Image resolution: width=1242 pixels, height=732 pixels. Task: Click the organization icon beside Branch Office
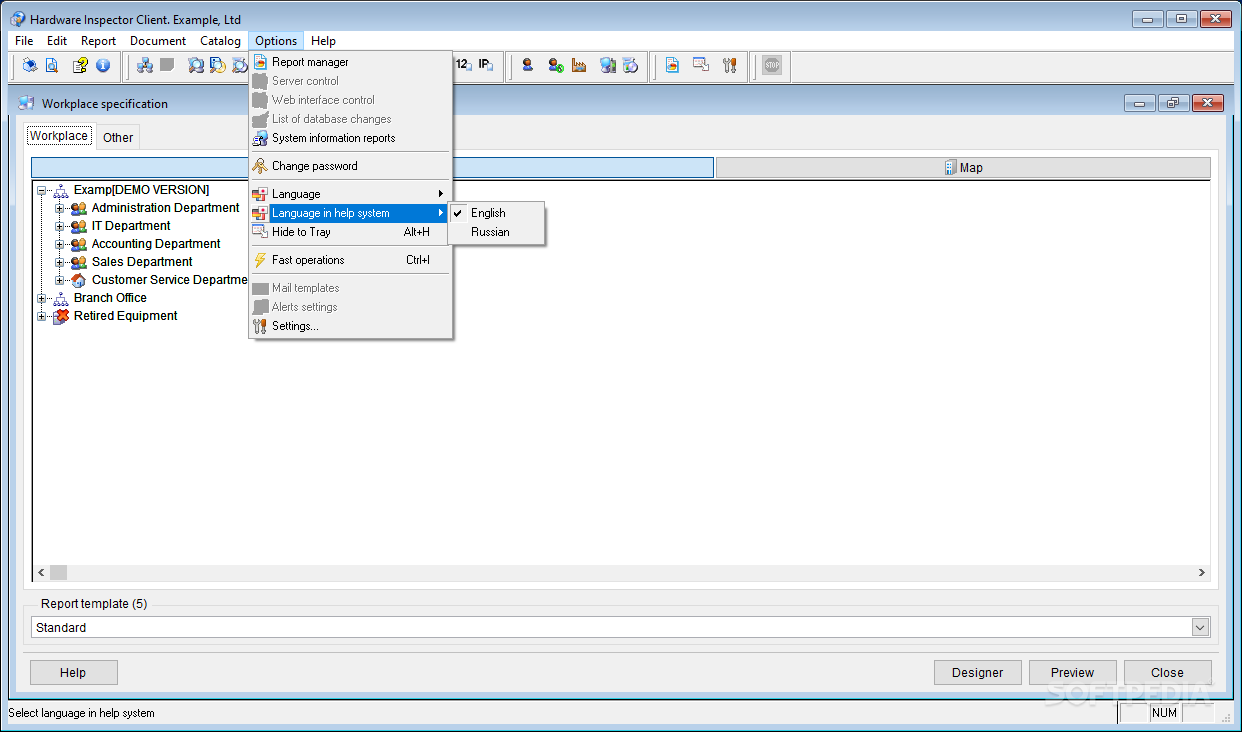pyautogui.click(x=61, y=298)
